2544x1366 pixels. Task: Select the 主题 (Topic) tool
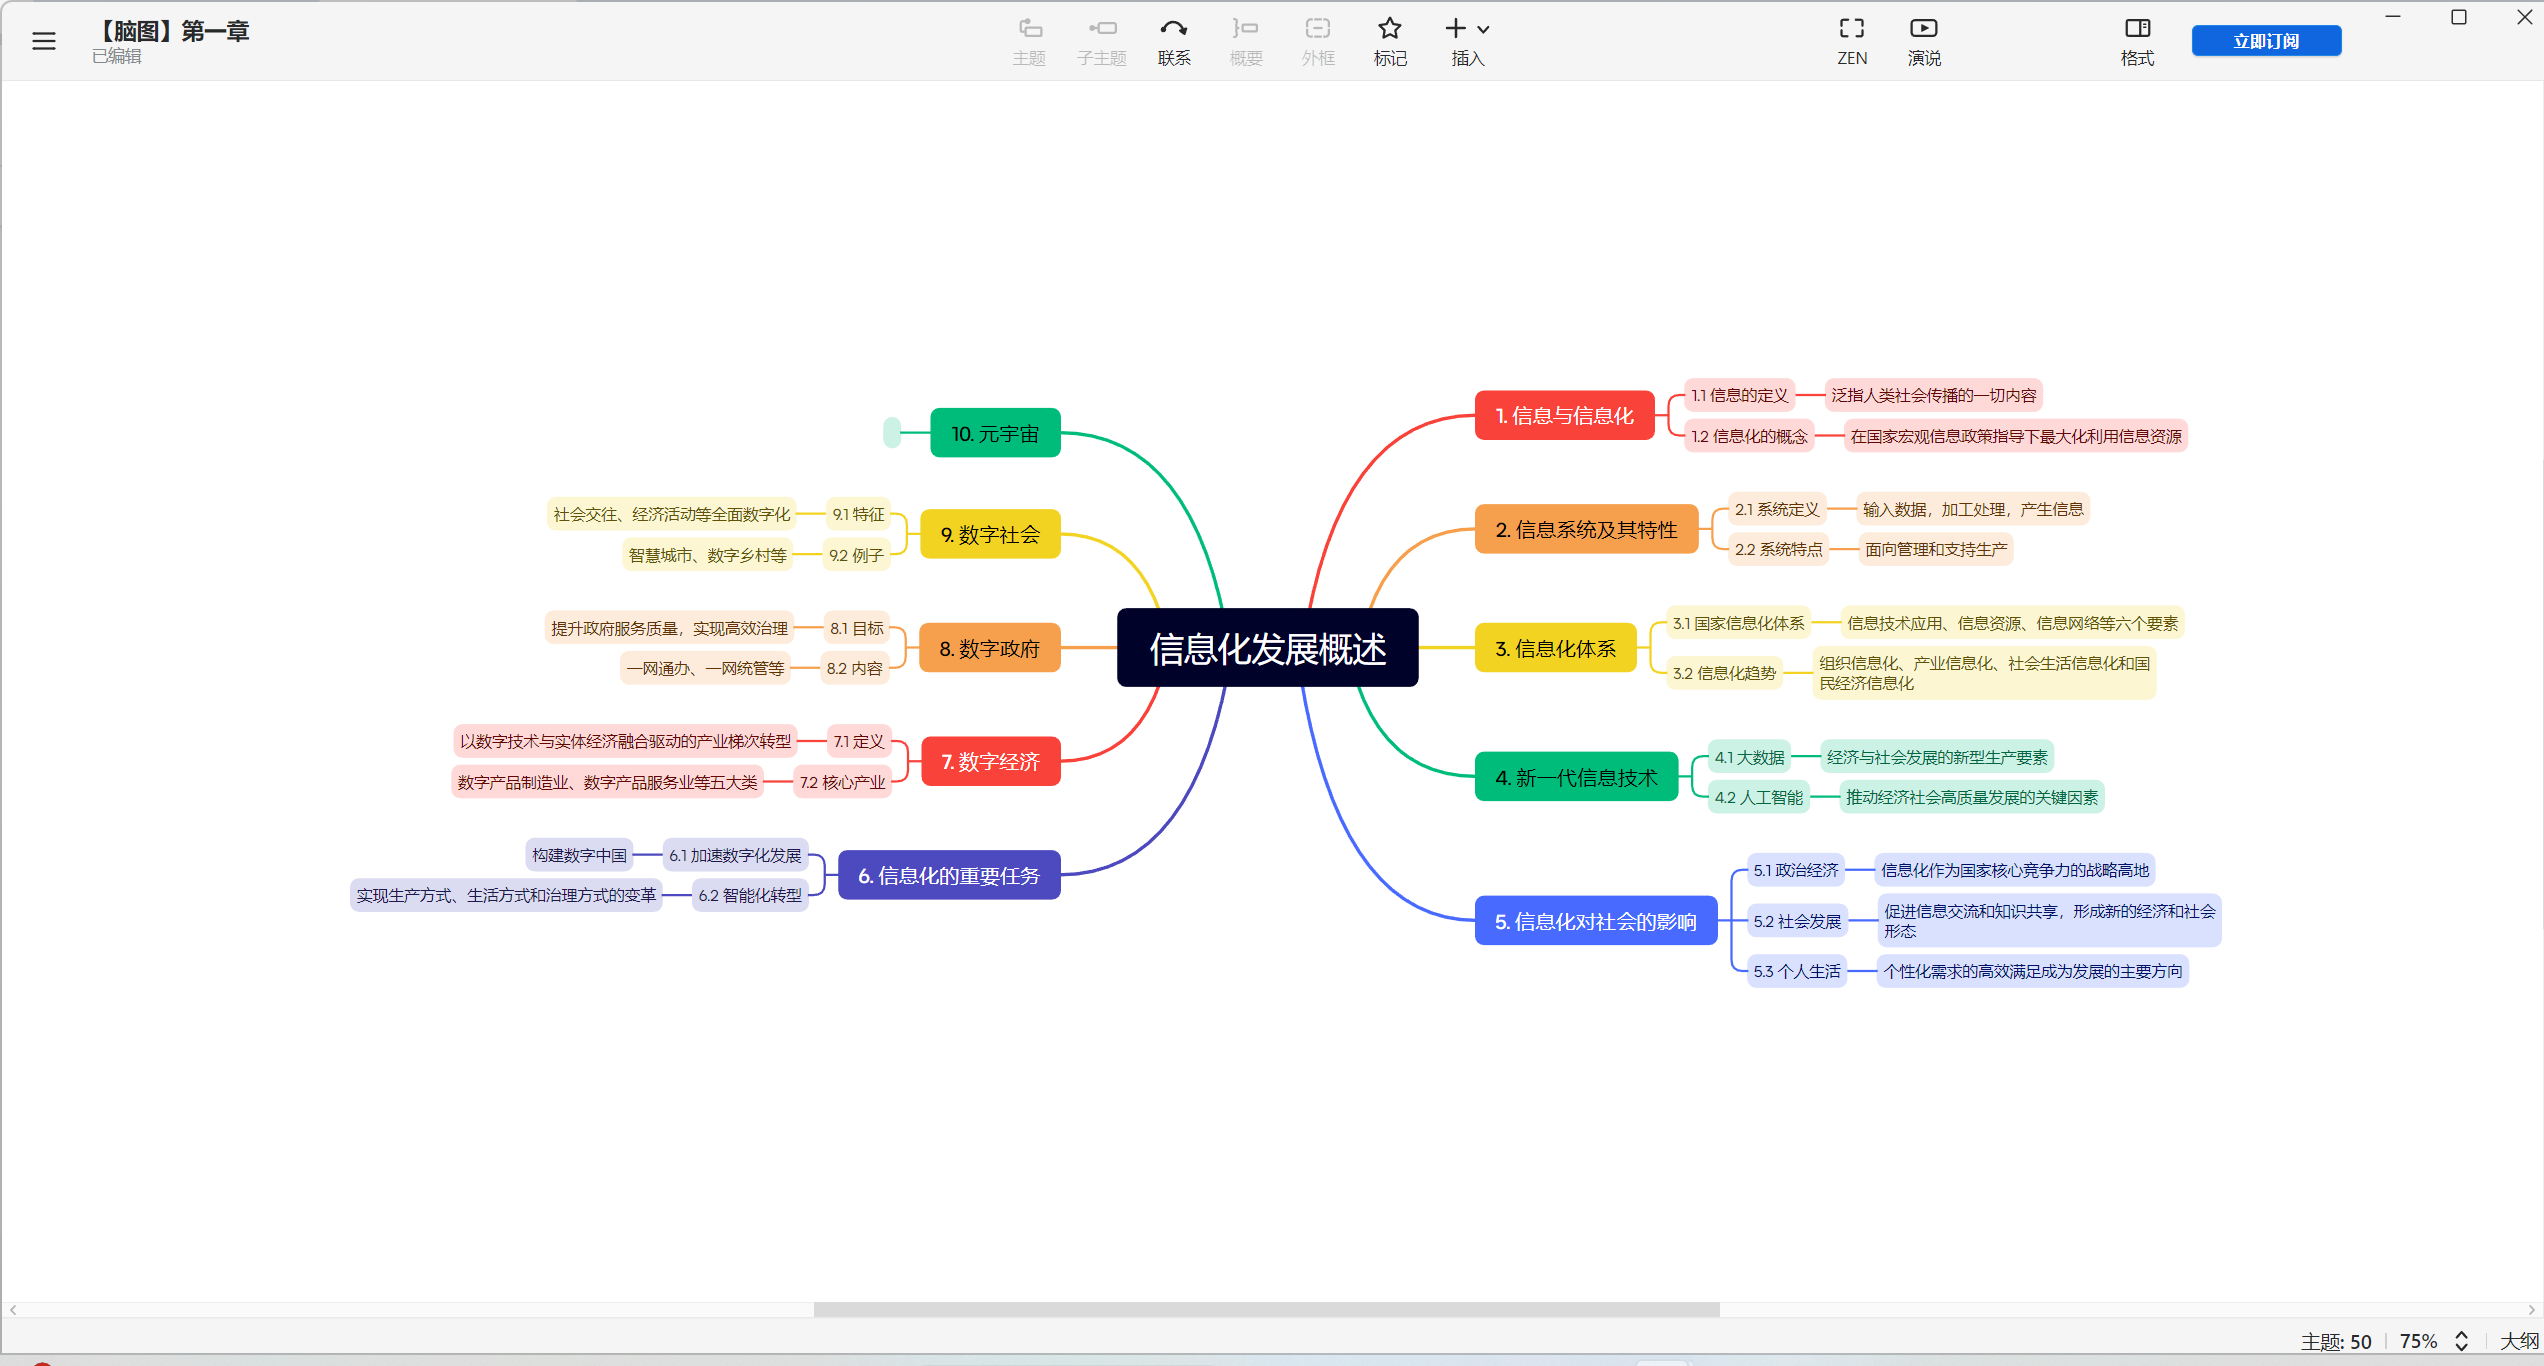[x=1029, y=40]
